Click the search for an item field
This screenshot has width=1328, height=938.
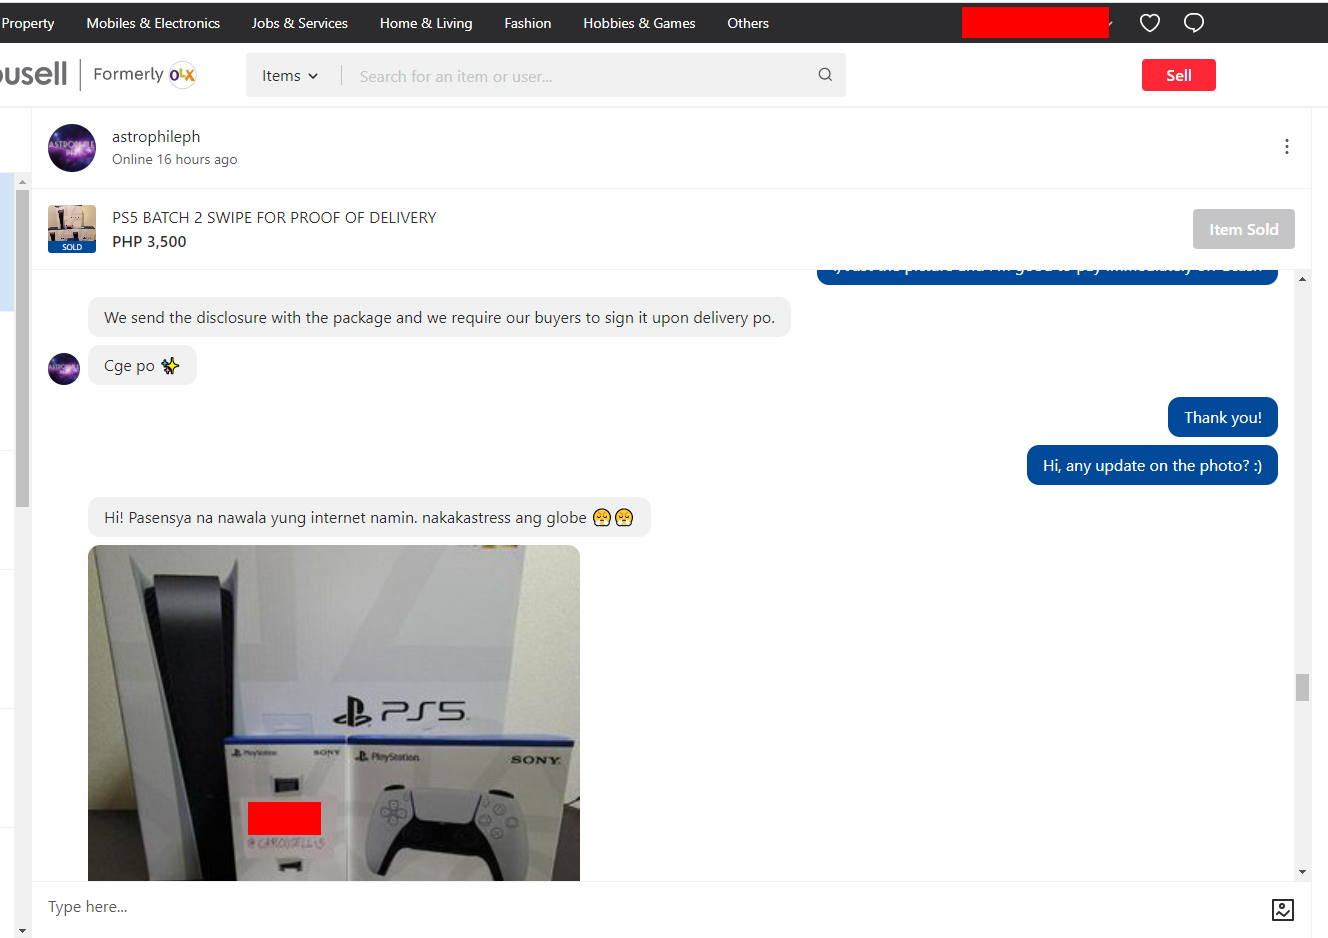(580, 76)
